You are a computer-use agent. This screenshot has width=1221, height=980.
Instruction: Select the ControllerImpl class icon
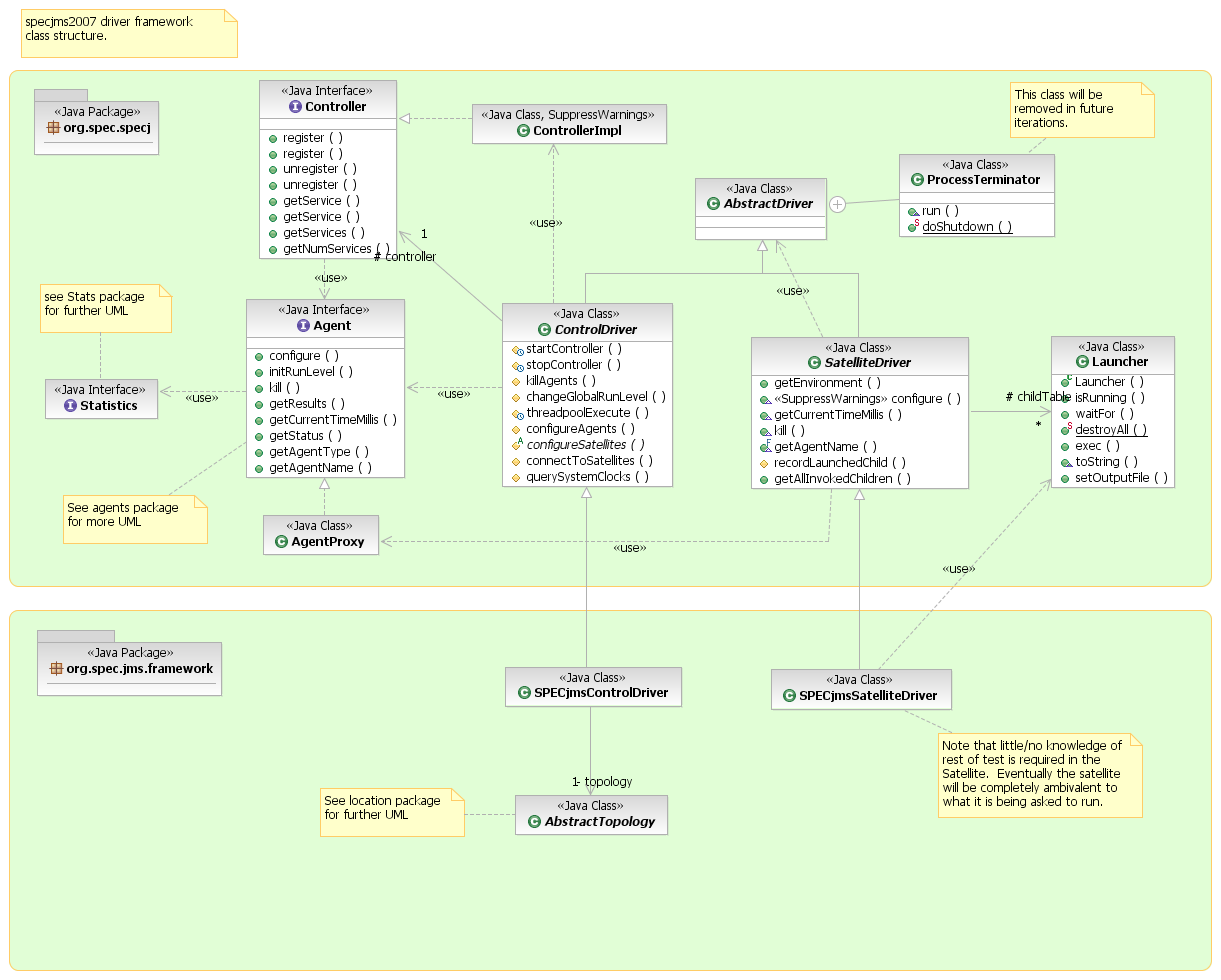tap(523, 130)
